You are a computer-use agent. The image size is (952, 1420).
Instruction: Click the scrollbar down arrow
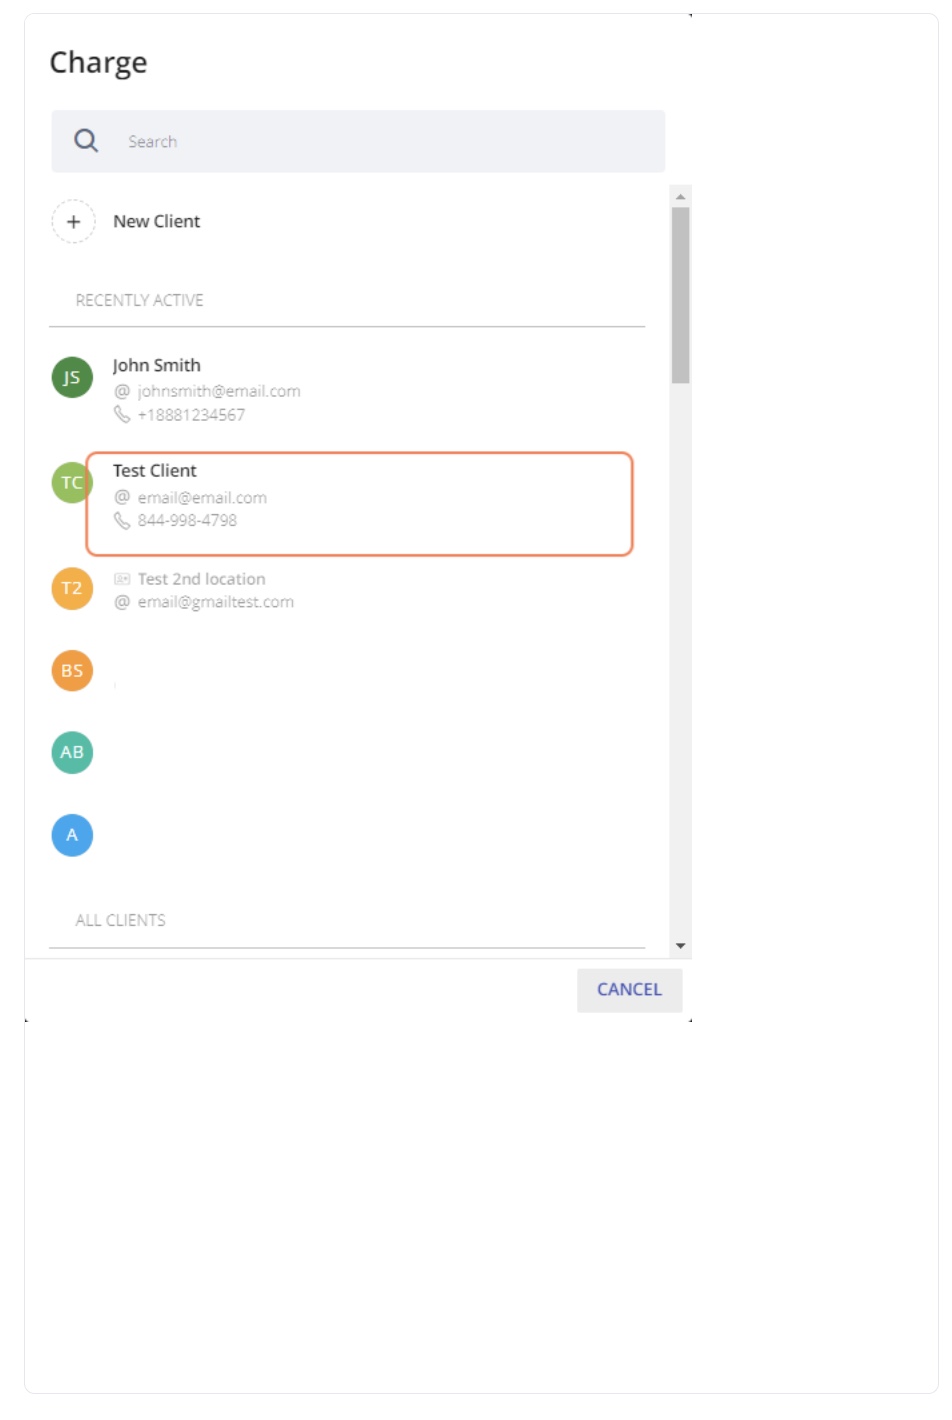(x=680, y=945)
